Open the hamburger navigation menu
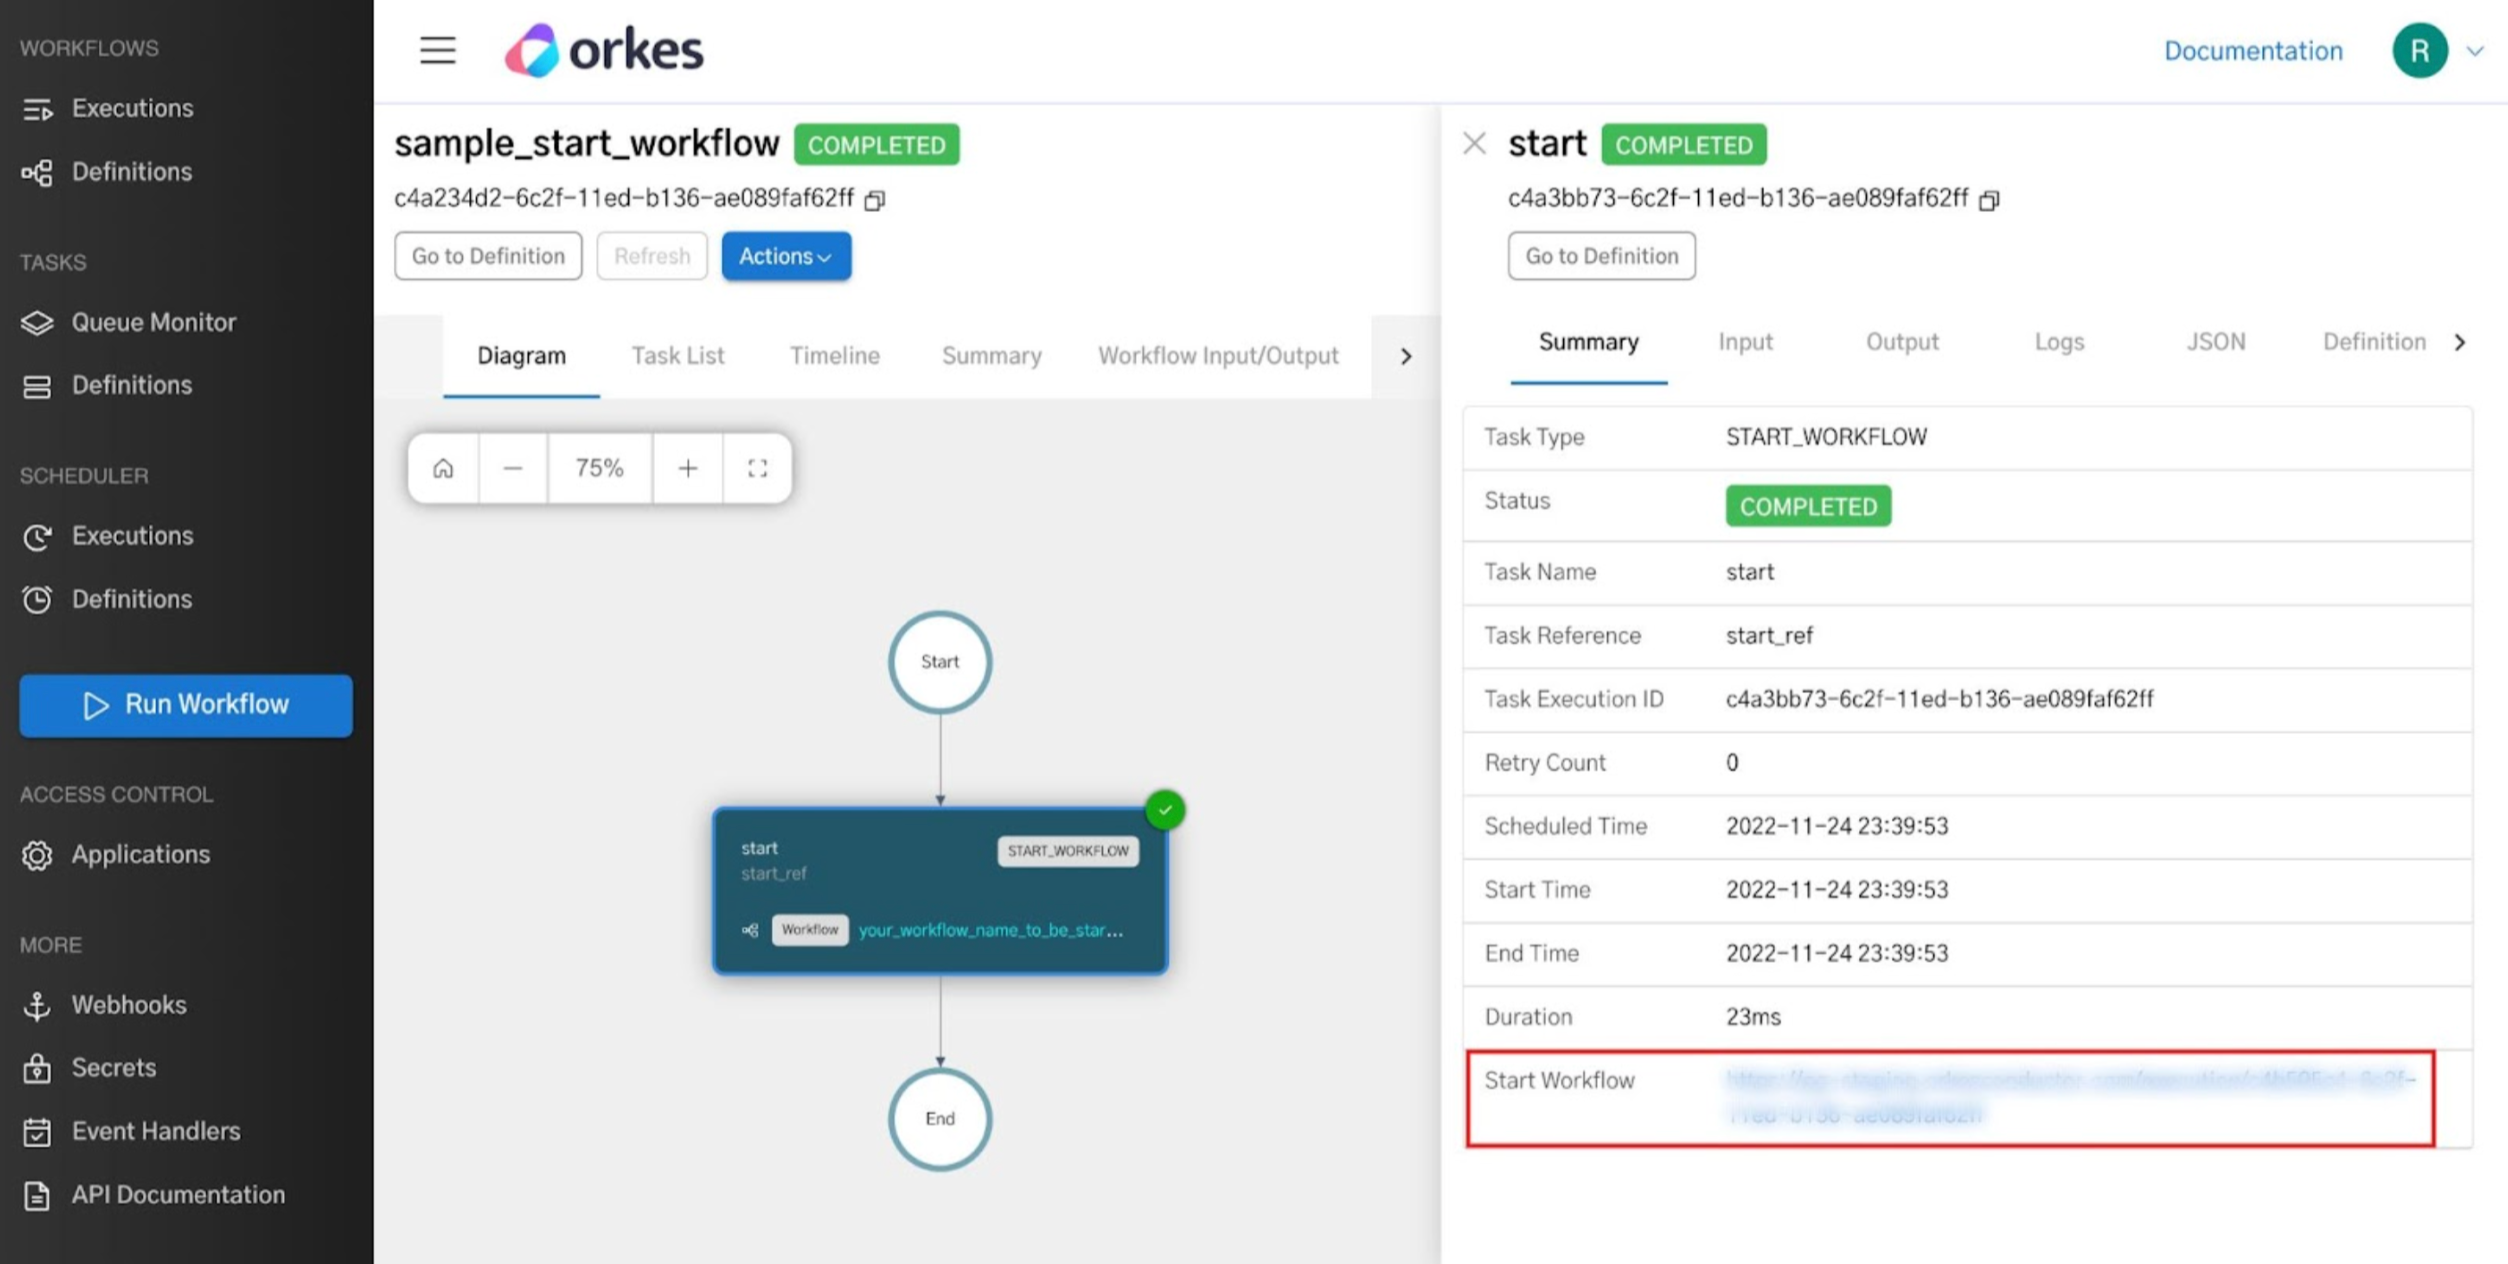Screen dimensions: 2508x1264 click(437, 50)
